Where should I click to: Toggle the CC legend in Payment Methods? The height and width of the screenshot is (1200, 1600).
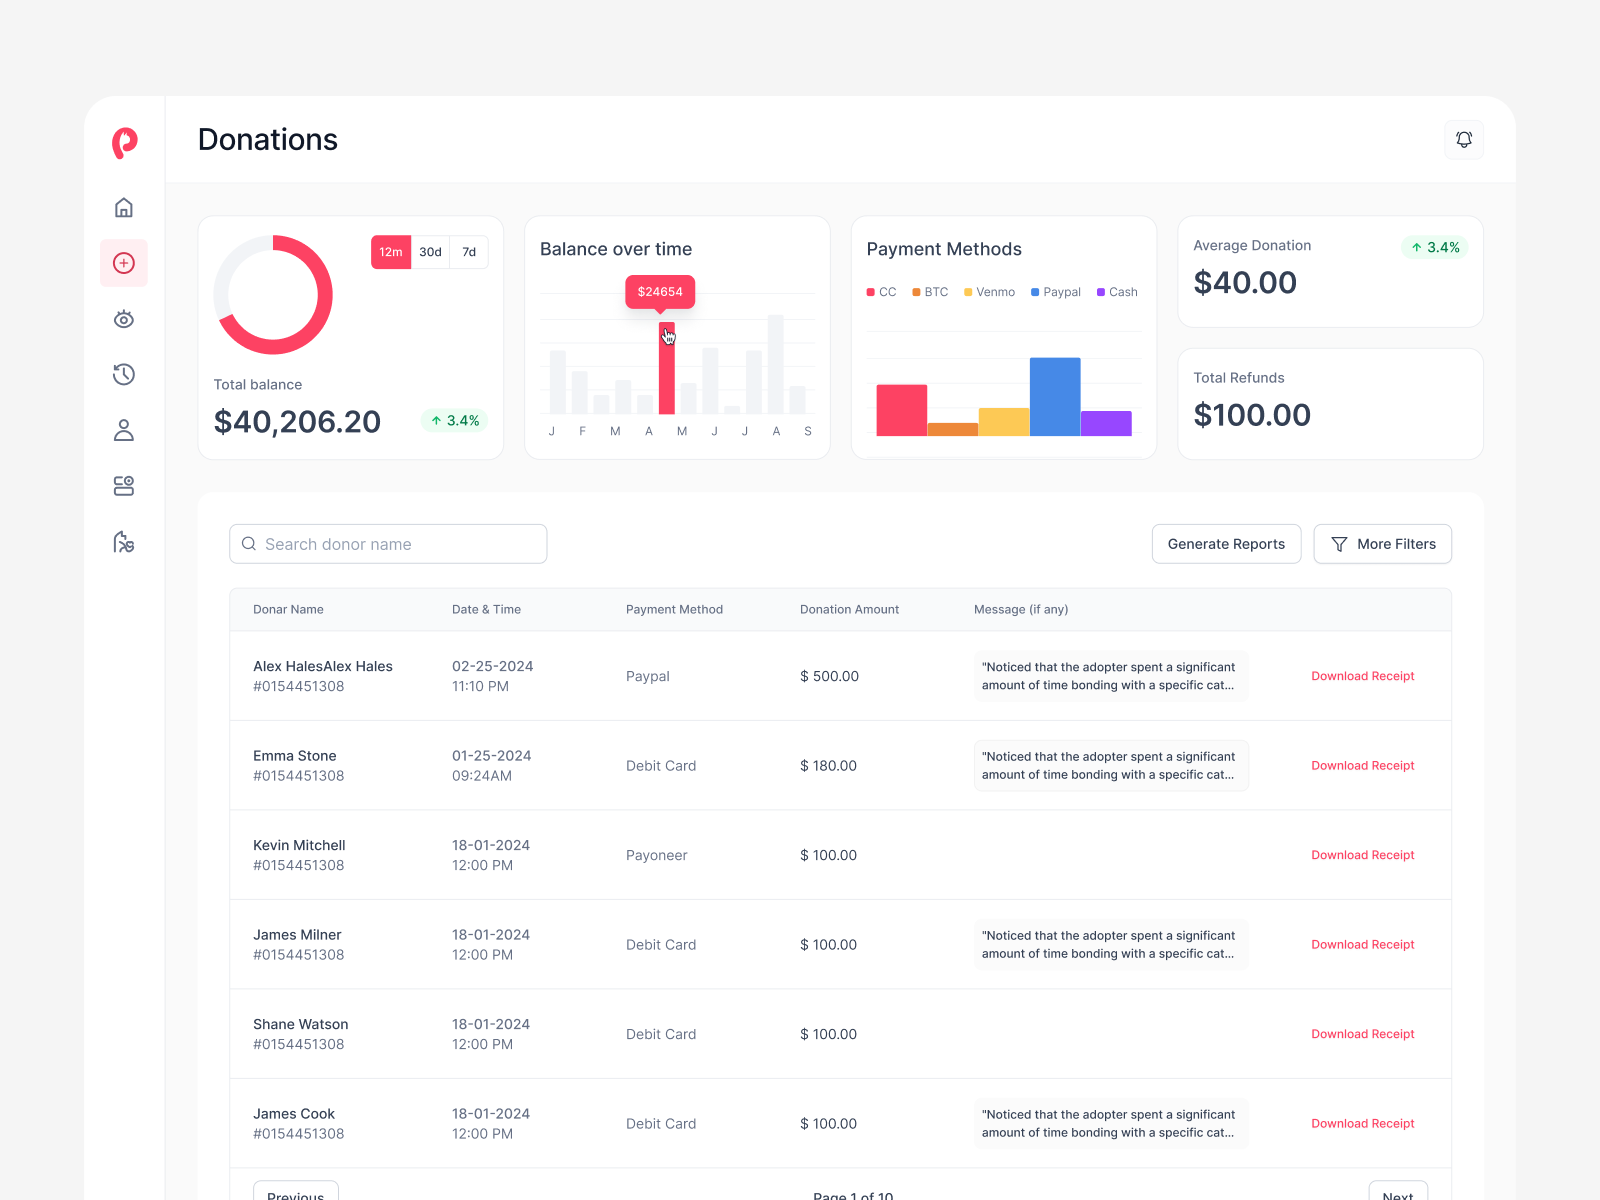click(x=881, y=291)
